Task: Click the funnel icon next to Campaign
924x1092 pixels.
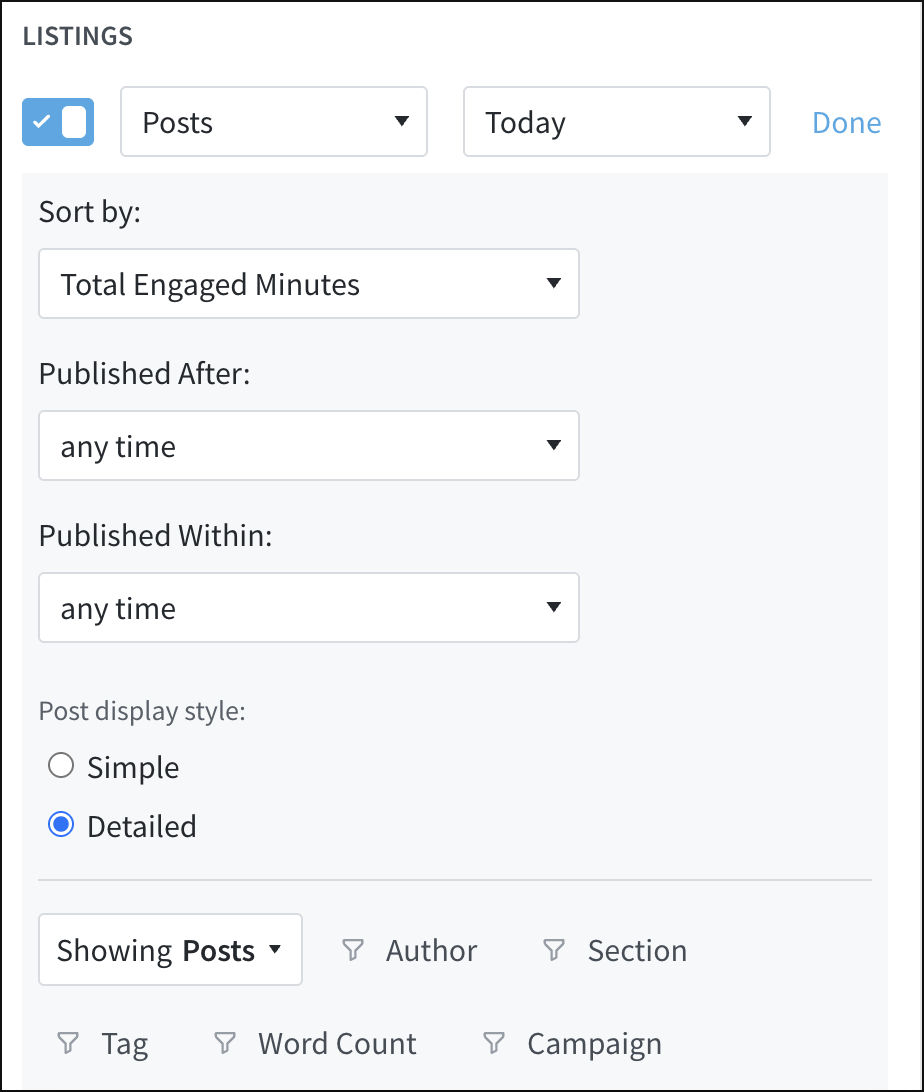Action: pyautogui.click(x=494, y=1043)
